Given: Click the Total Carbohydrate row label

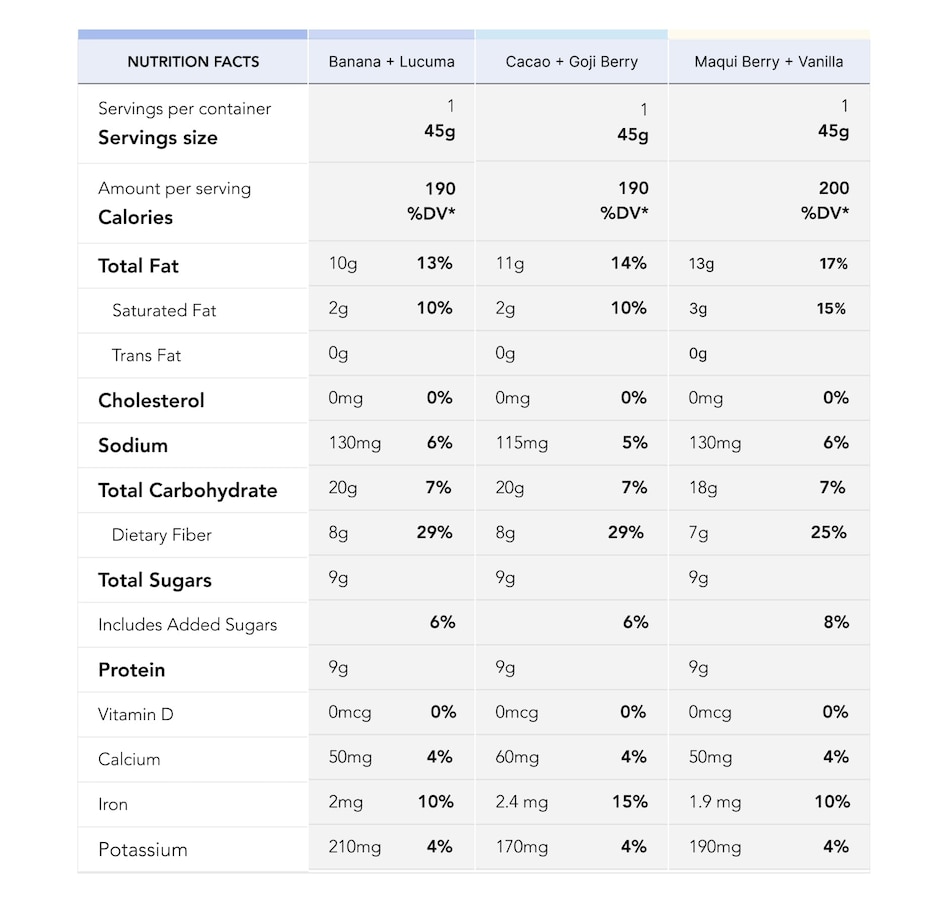Looking at the screenshot, I should (x=187, y=491).
